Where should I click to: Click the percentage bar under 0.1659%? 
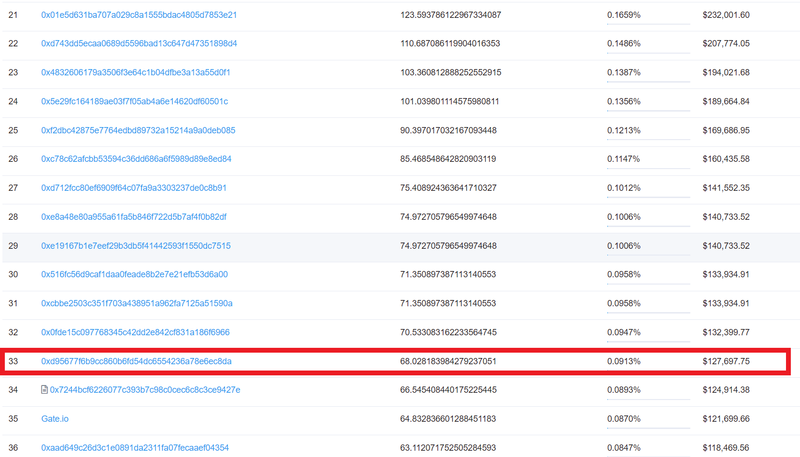click(648, 24)
